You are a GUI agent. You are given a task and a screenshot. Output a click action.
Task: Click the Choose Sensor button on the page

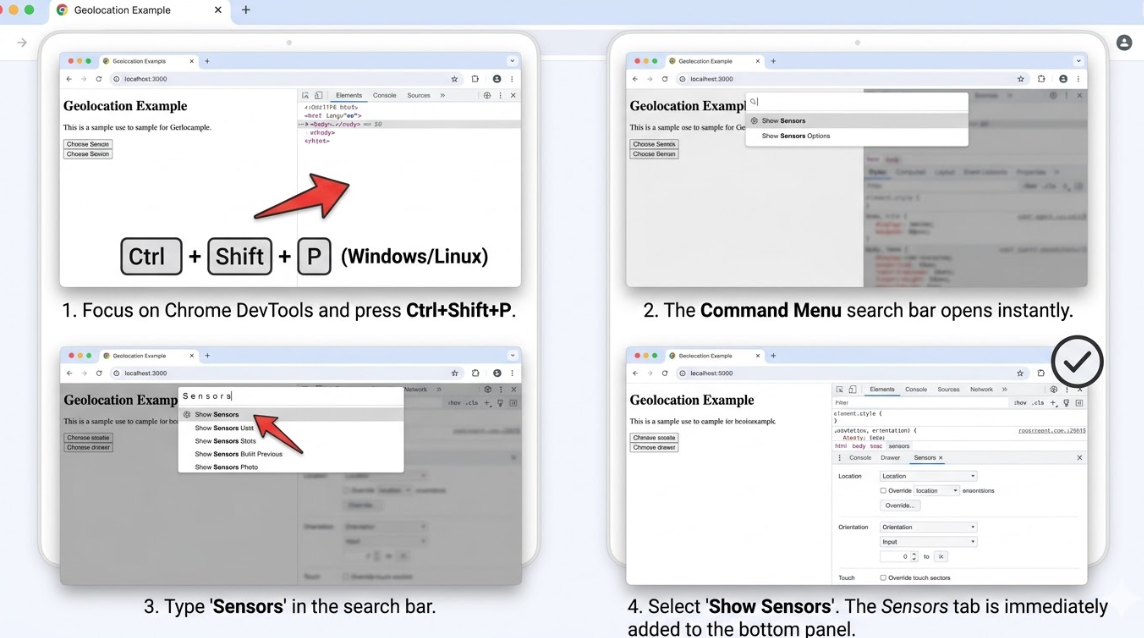[87, 144]
